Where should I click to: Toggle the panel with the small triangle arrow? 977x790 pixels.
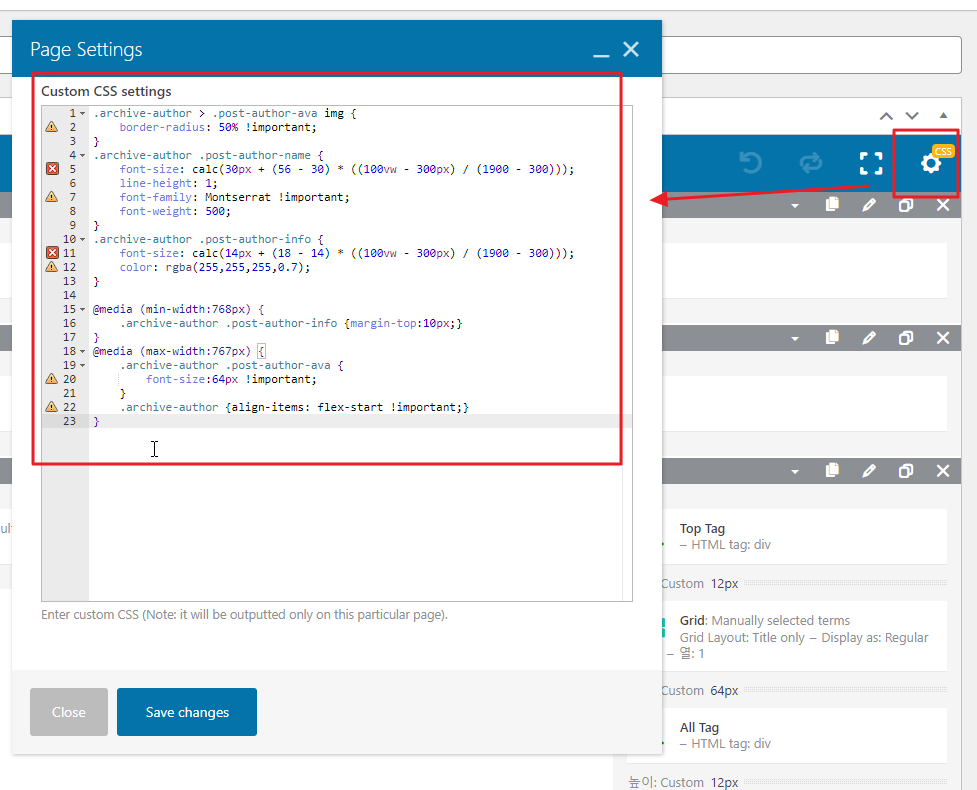point(943,115)
